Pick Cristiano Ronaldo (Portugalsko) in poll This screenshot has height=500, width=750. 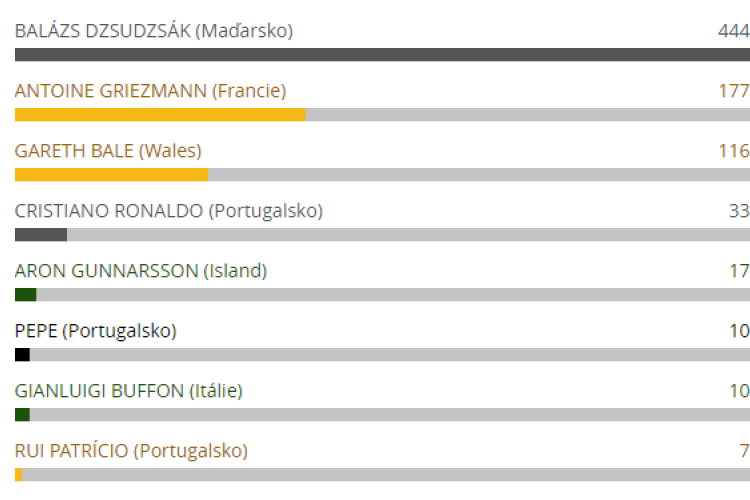[x=169, y=211]
